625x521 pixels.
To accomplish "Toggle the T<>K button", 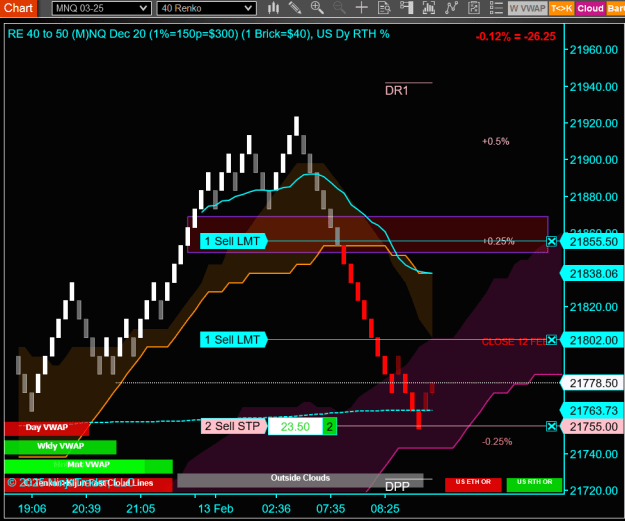I will pyautogui.click(x=562, y=8).
